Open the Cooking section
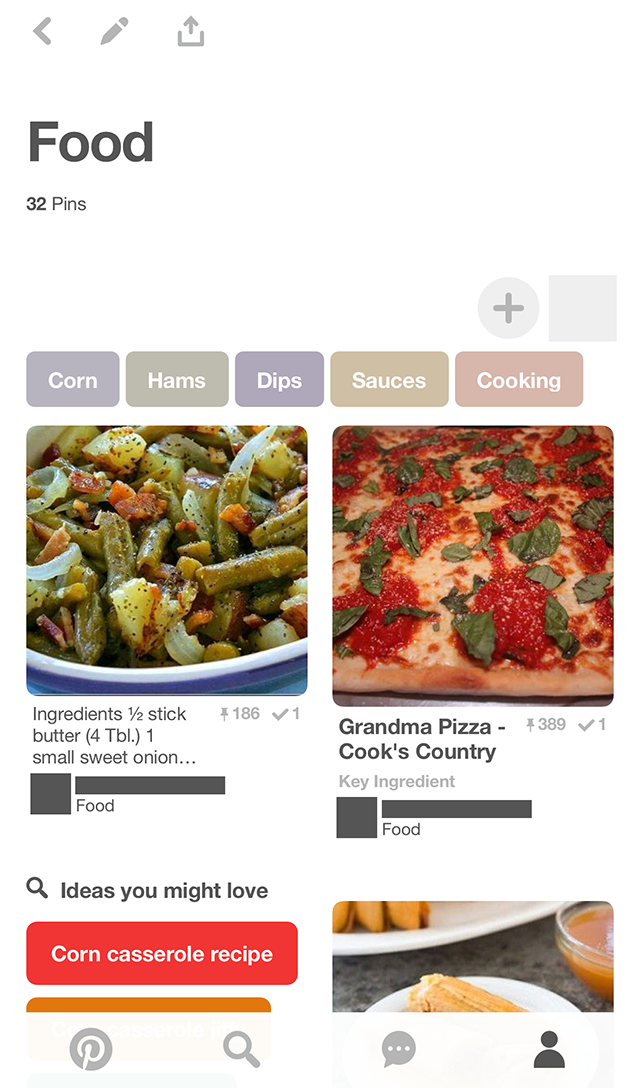The width and height of the screenshot is (640, 1088). [x=519, y=379]
